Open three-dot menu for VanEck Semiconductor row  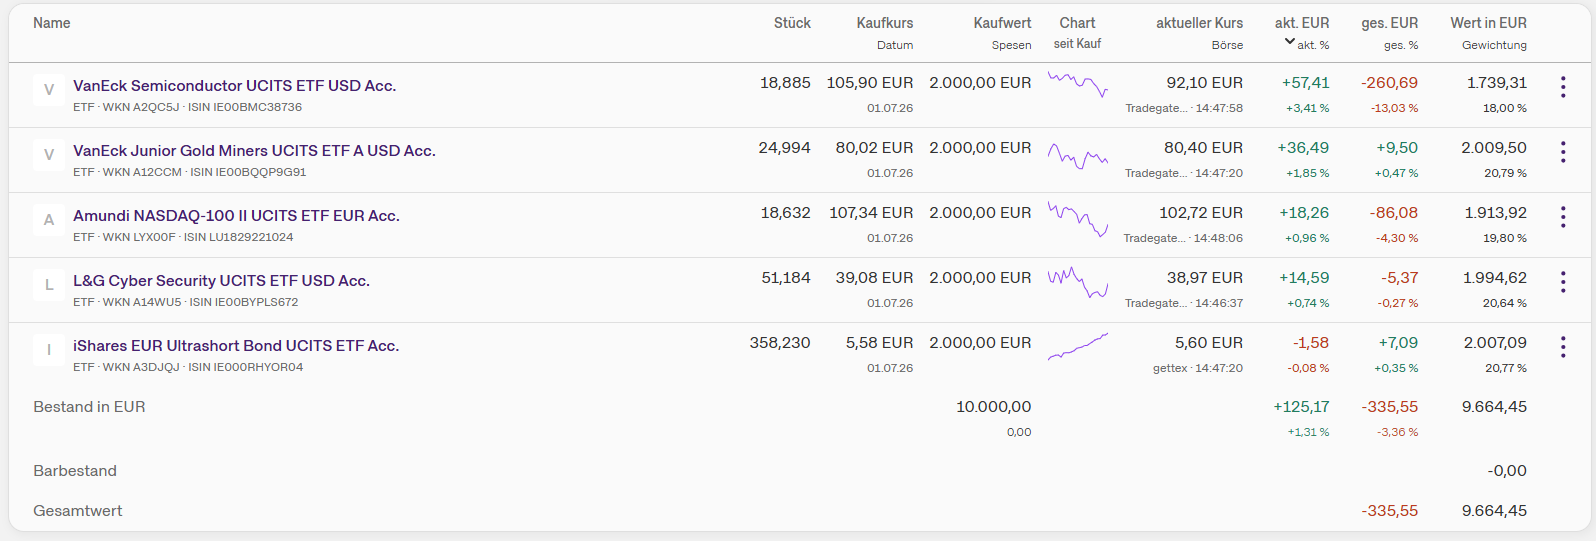tap(1562, 87)
